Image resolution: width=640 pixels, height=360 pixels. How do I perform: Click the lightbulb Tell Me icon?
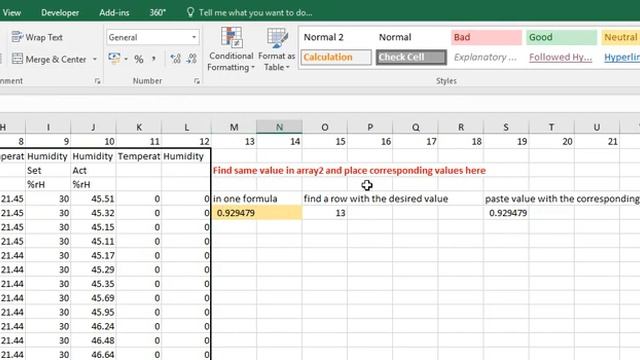[x=190, y=12]
